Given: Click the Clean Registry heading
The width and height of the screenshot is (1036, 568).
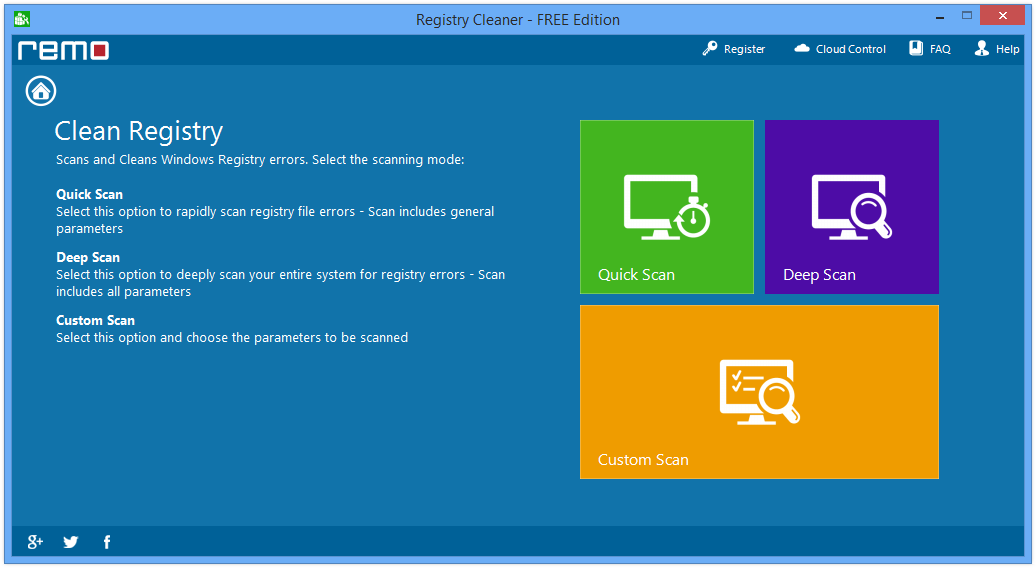Looking at the screenshot, I should click(x=139, y=131).
